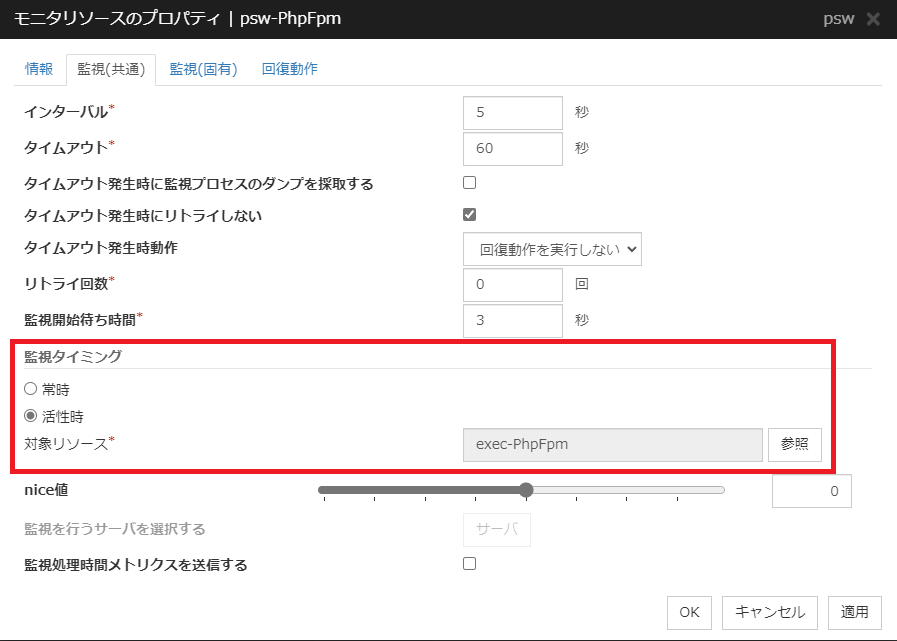Switch to the 情報 tab

pos(39,69)
